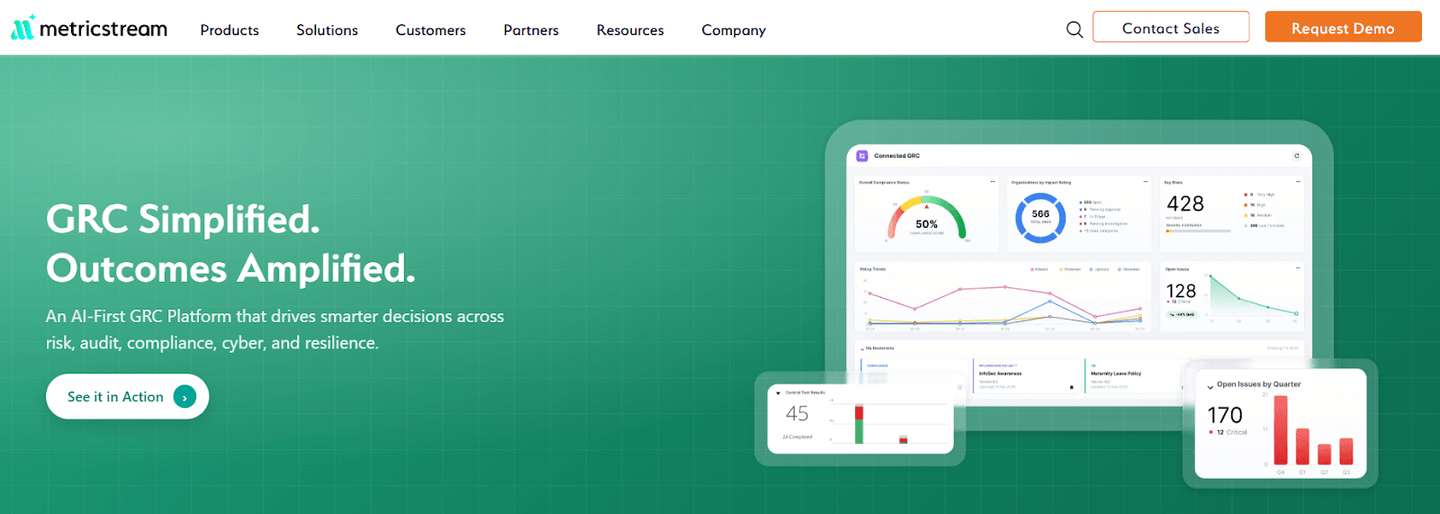1440x514 pixels.
Task: Click the refresh icon on Connected GRC dashboard
Action: (x=1297, y=156)
